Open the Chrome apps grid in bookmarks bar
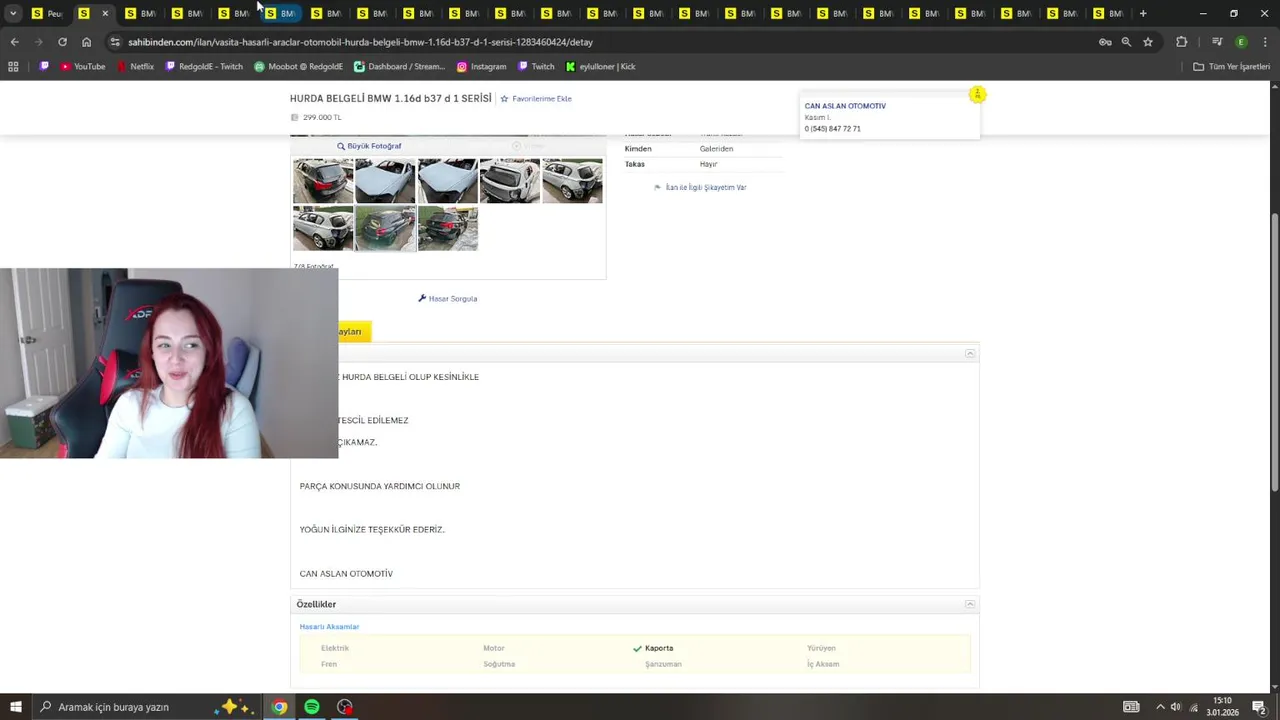Viewport: 1280px width, 720px height. [13, 67]
